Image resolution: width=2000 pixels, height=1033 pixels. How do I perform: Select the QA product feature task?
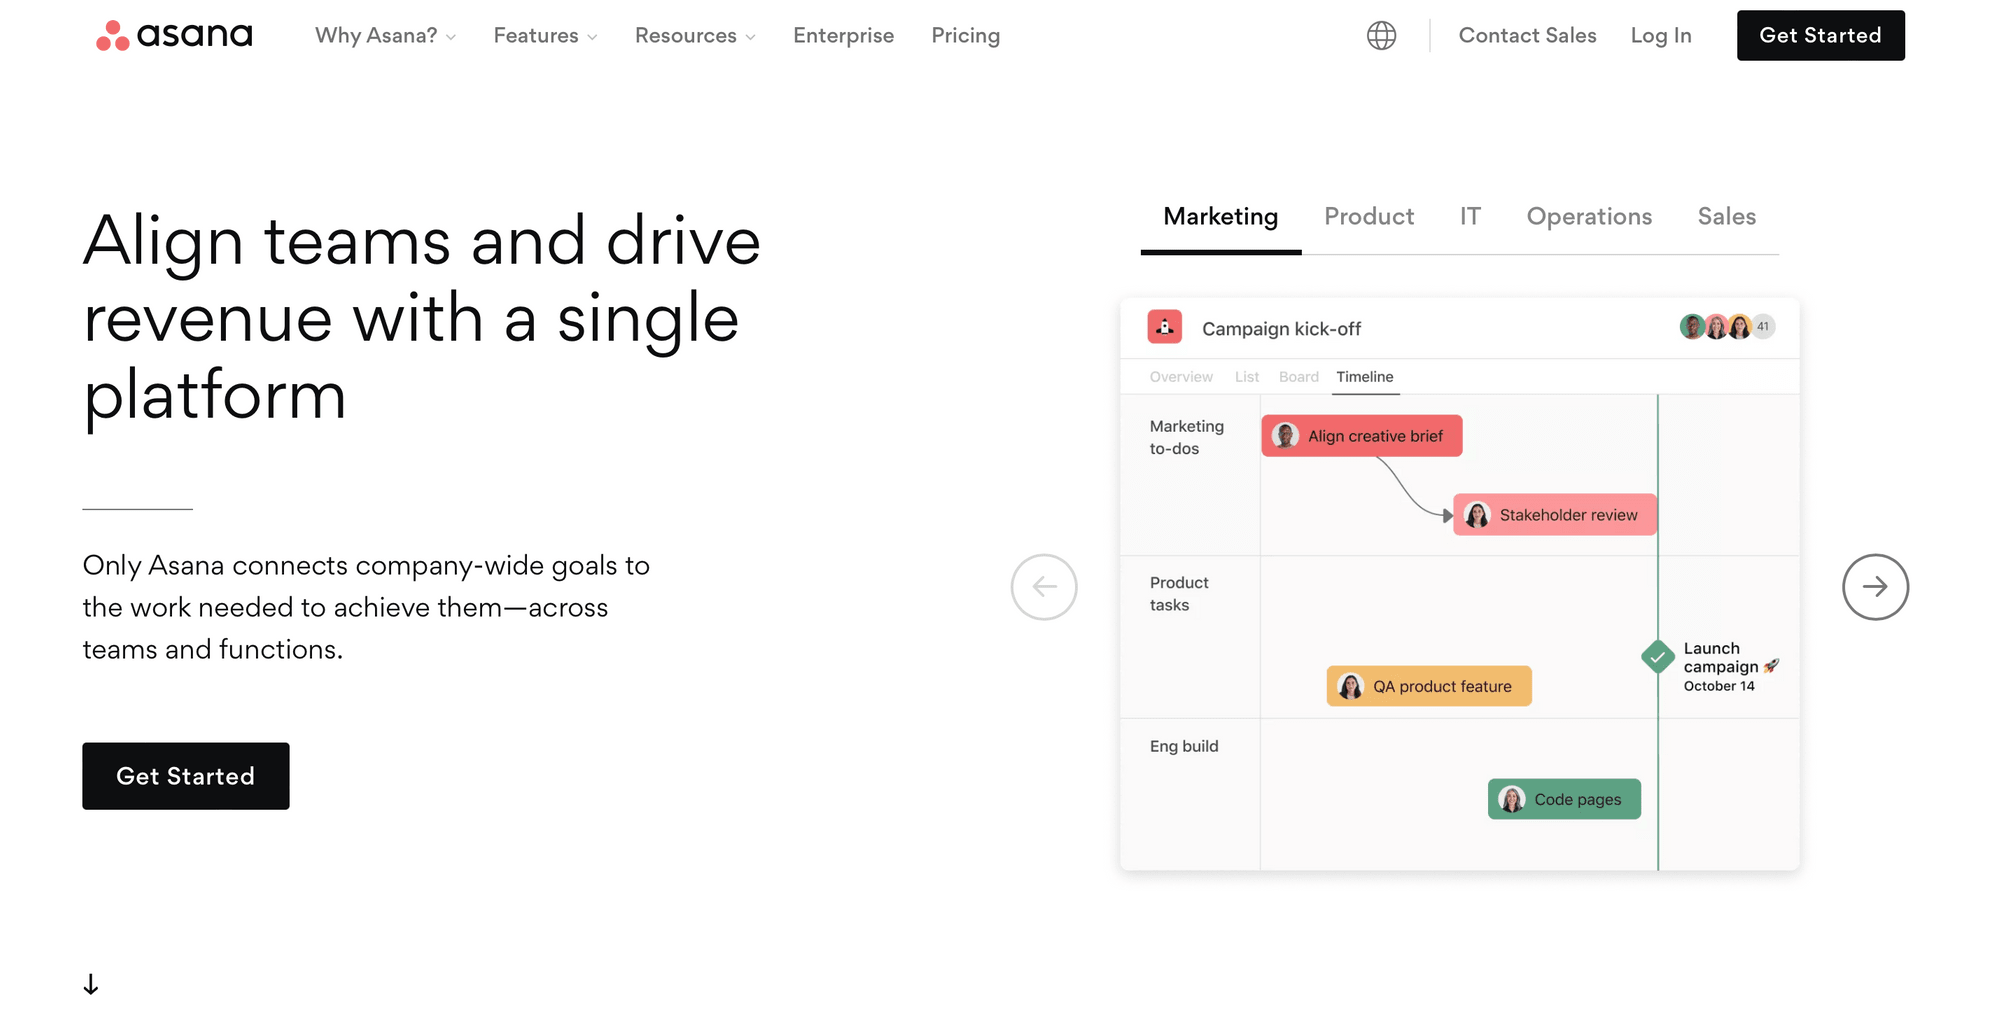(x=1429, y=686)
